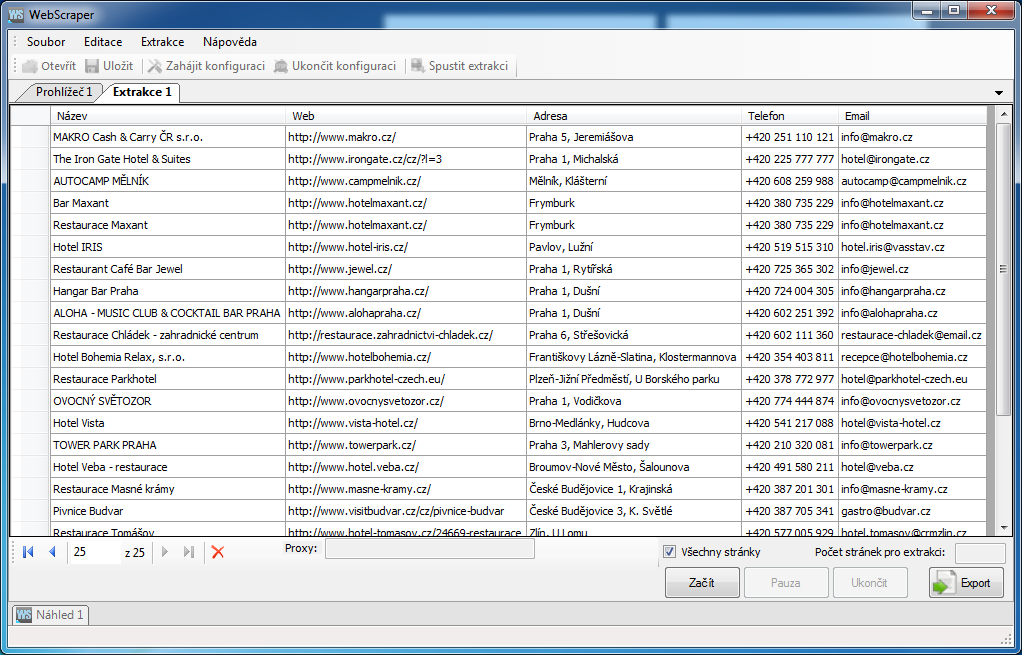Viewport: 1022px width, 655px height.
Task: Select the OVOCNÝ SVĚTOZOR cell
Action: (x=168, y=401)
